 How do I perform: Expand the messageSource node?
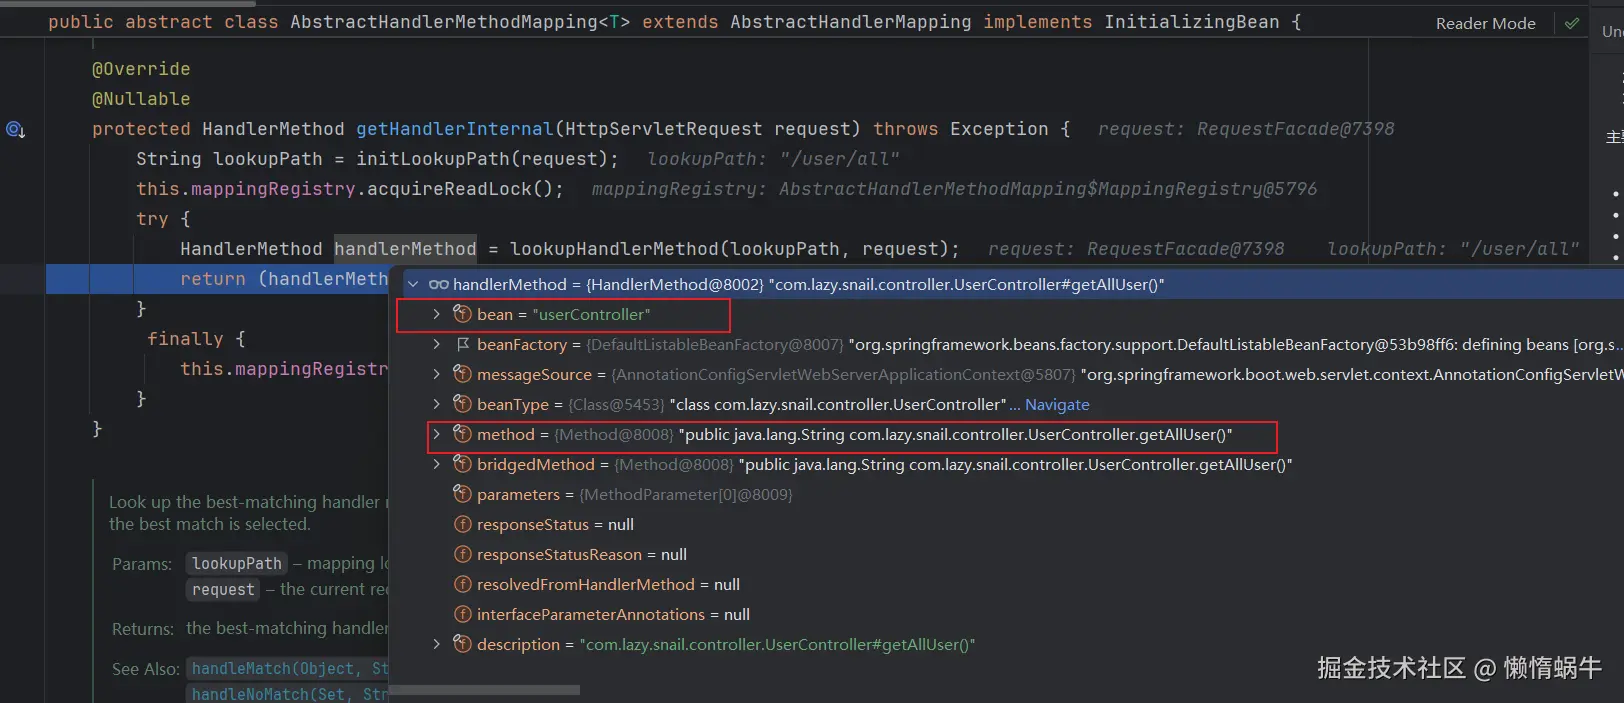[437, 374]
